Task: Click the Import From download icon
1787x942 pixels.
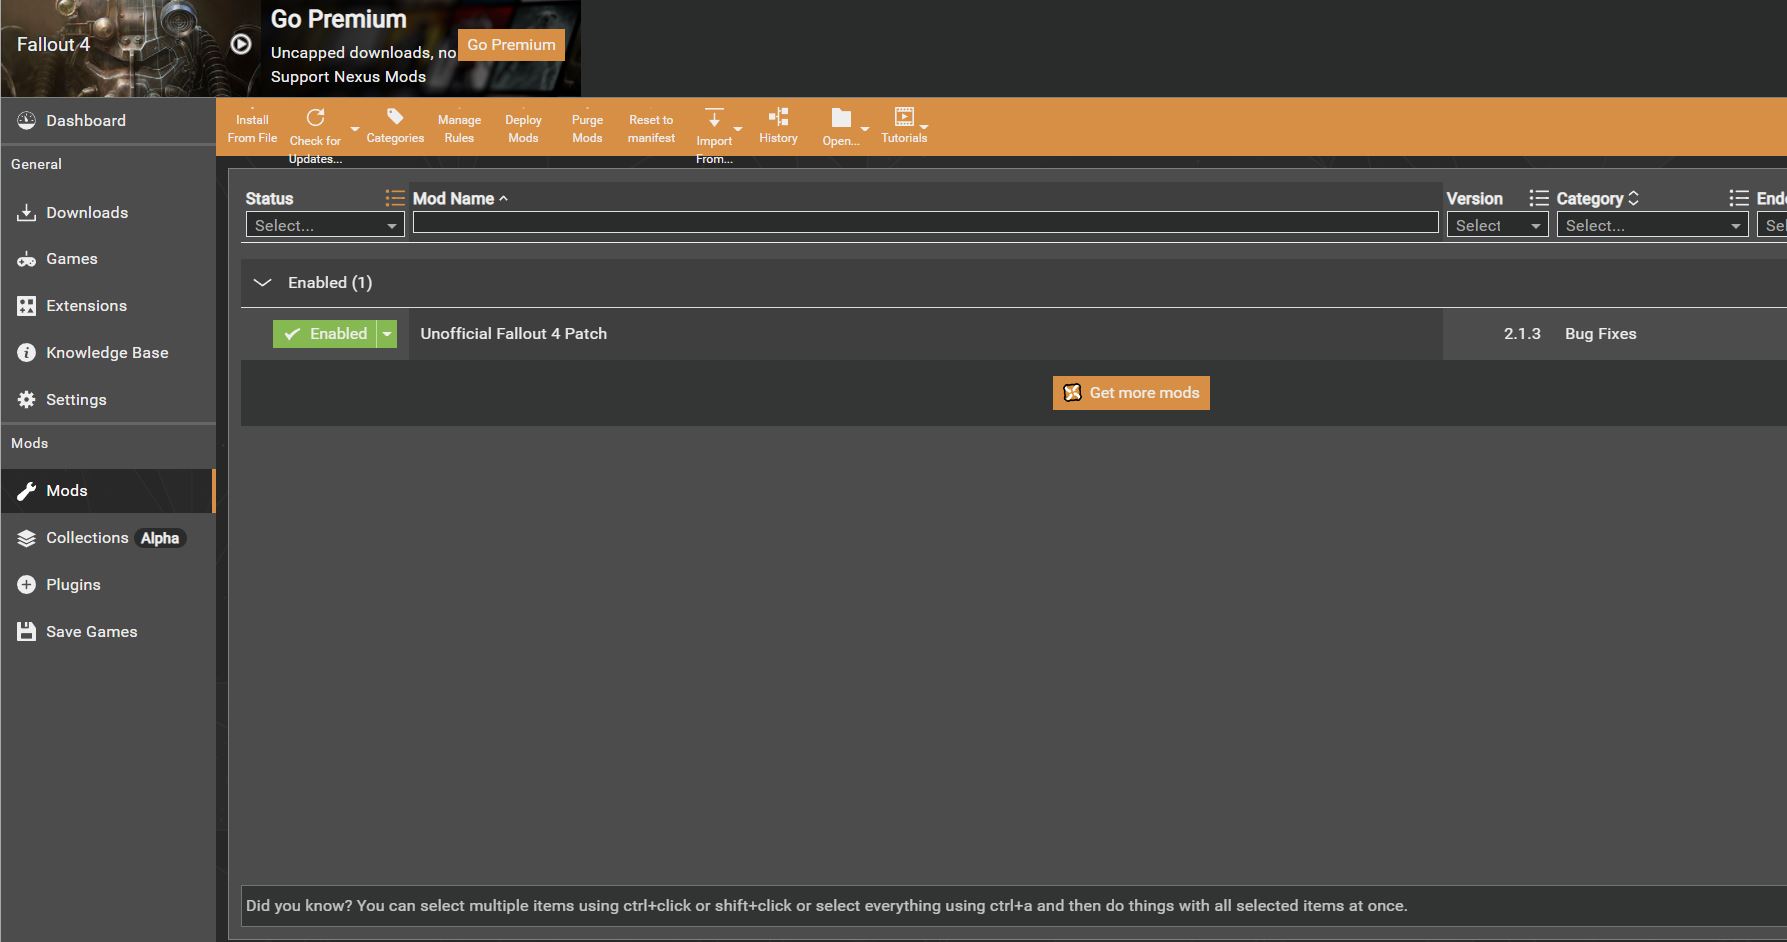Action: click(714, 118)
